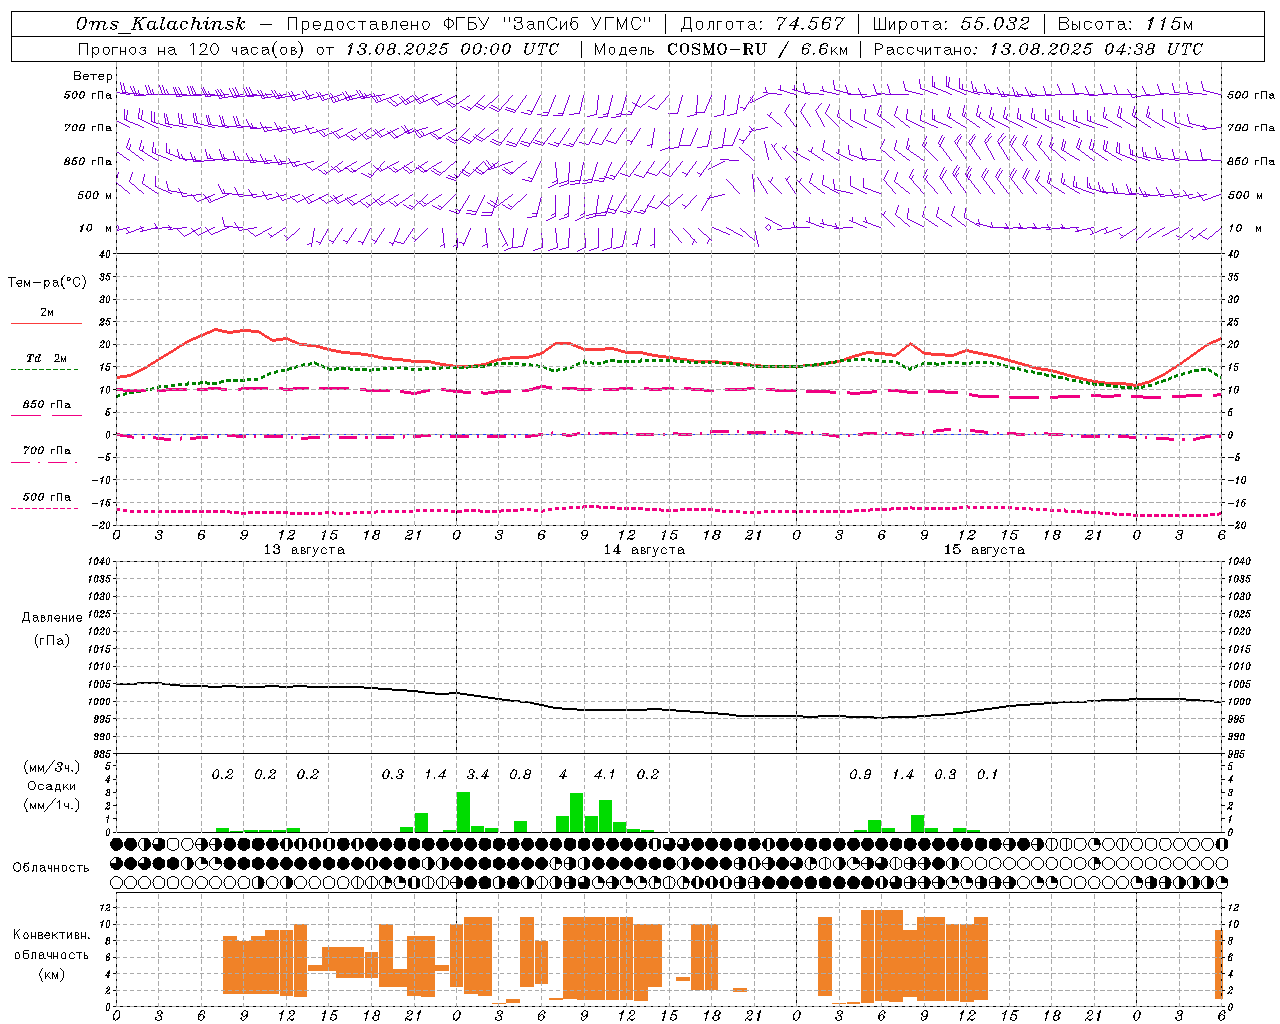Click the 13 августа date label
This screenshot has height=1024, width=1280.
pos(304,550)
